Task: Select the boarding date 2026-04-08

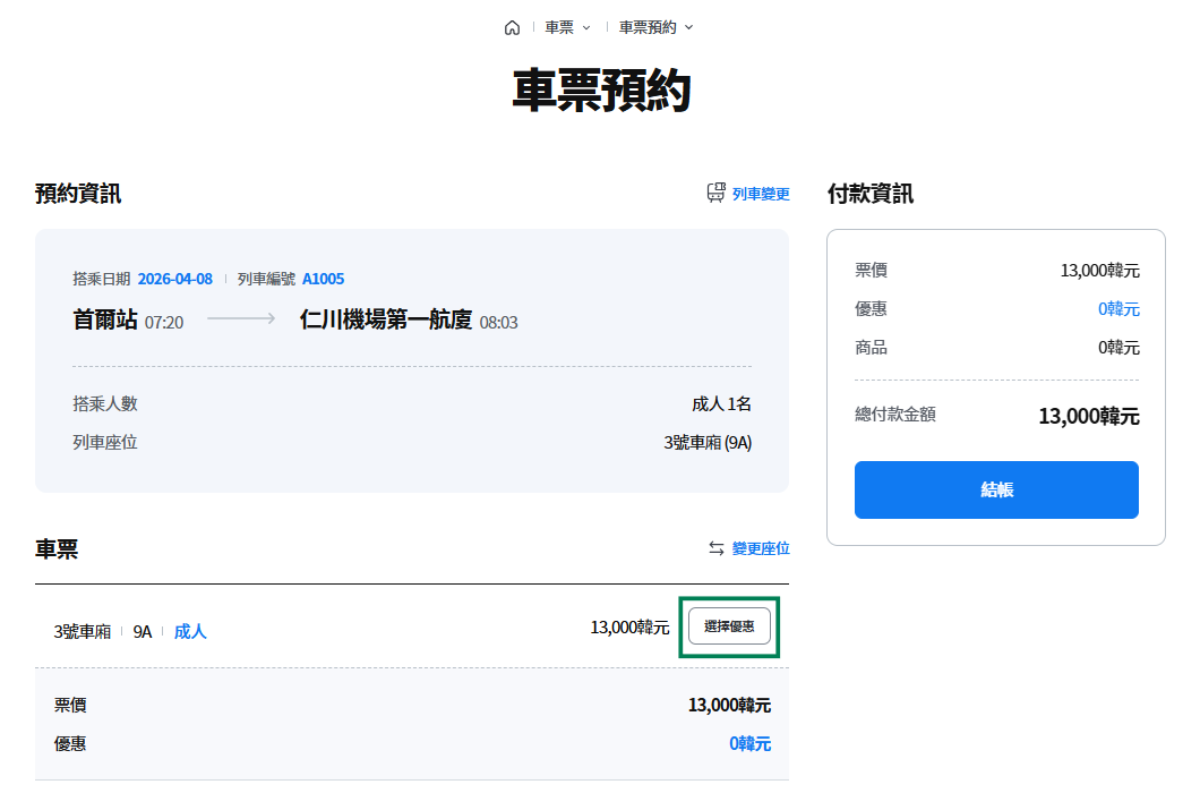Action: 175,279
